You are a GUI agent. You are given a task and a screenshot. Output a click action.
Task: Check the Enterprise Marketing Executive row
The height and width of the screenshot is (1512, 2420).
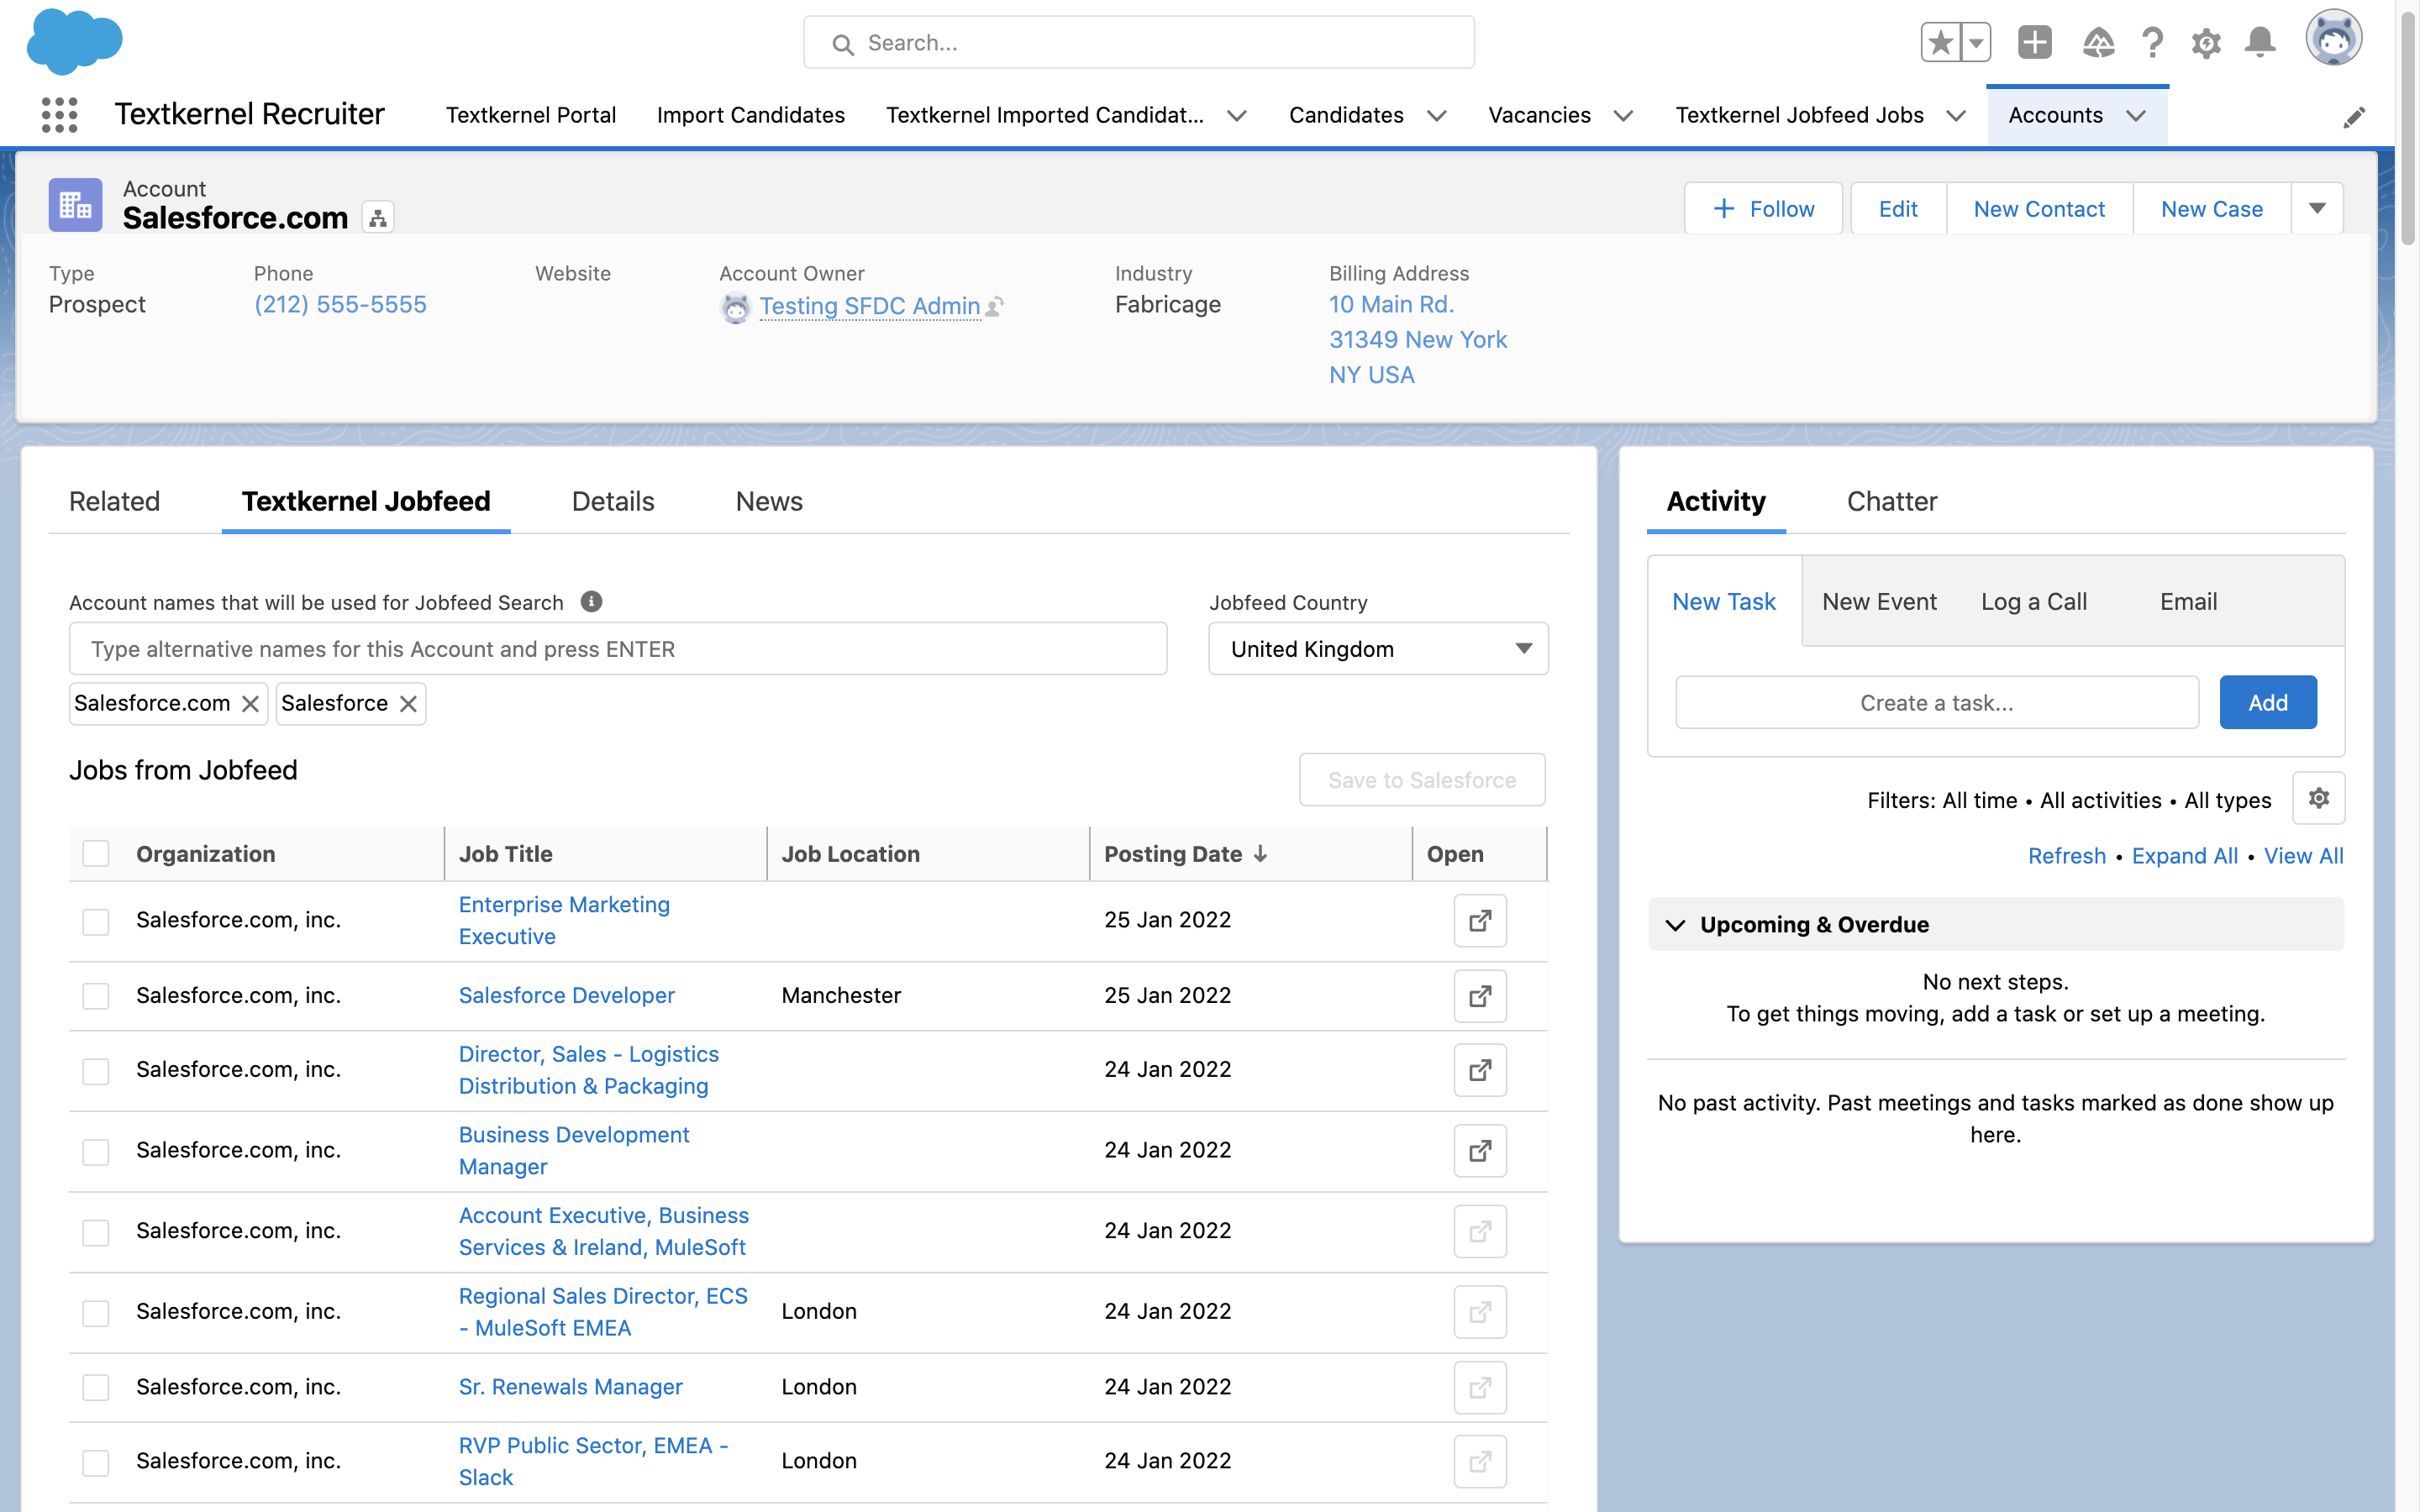[x=96, y=921]
